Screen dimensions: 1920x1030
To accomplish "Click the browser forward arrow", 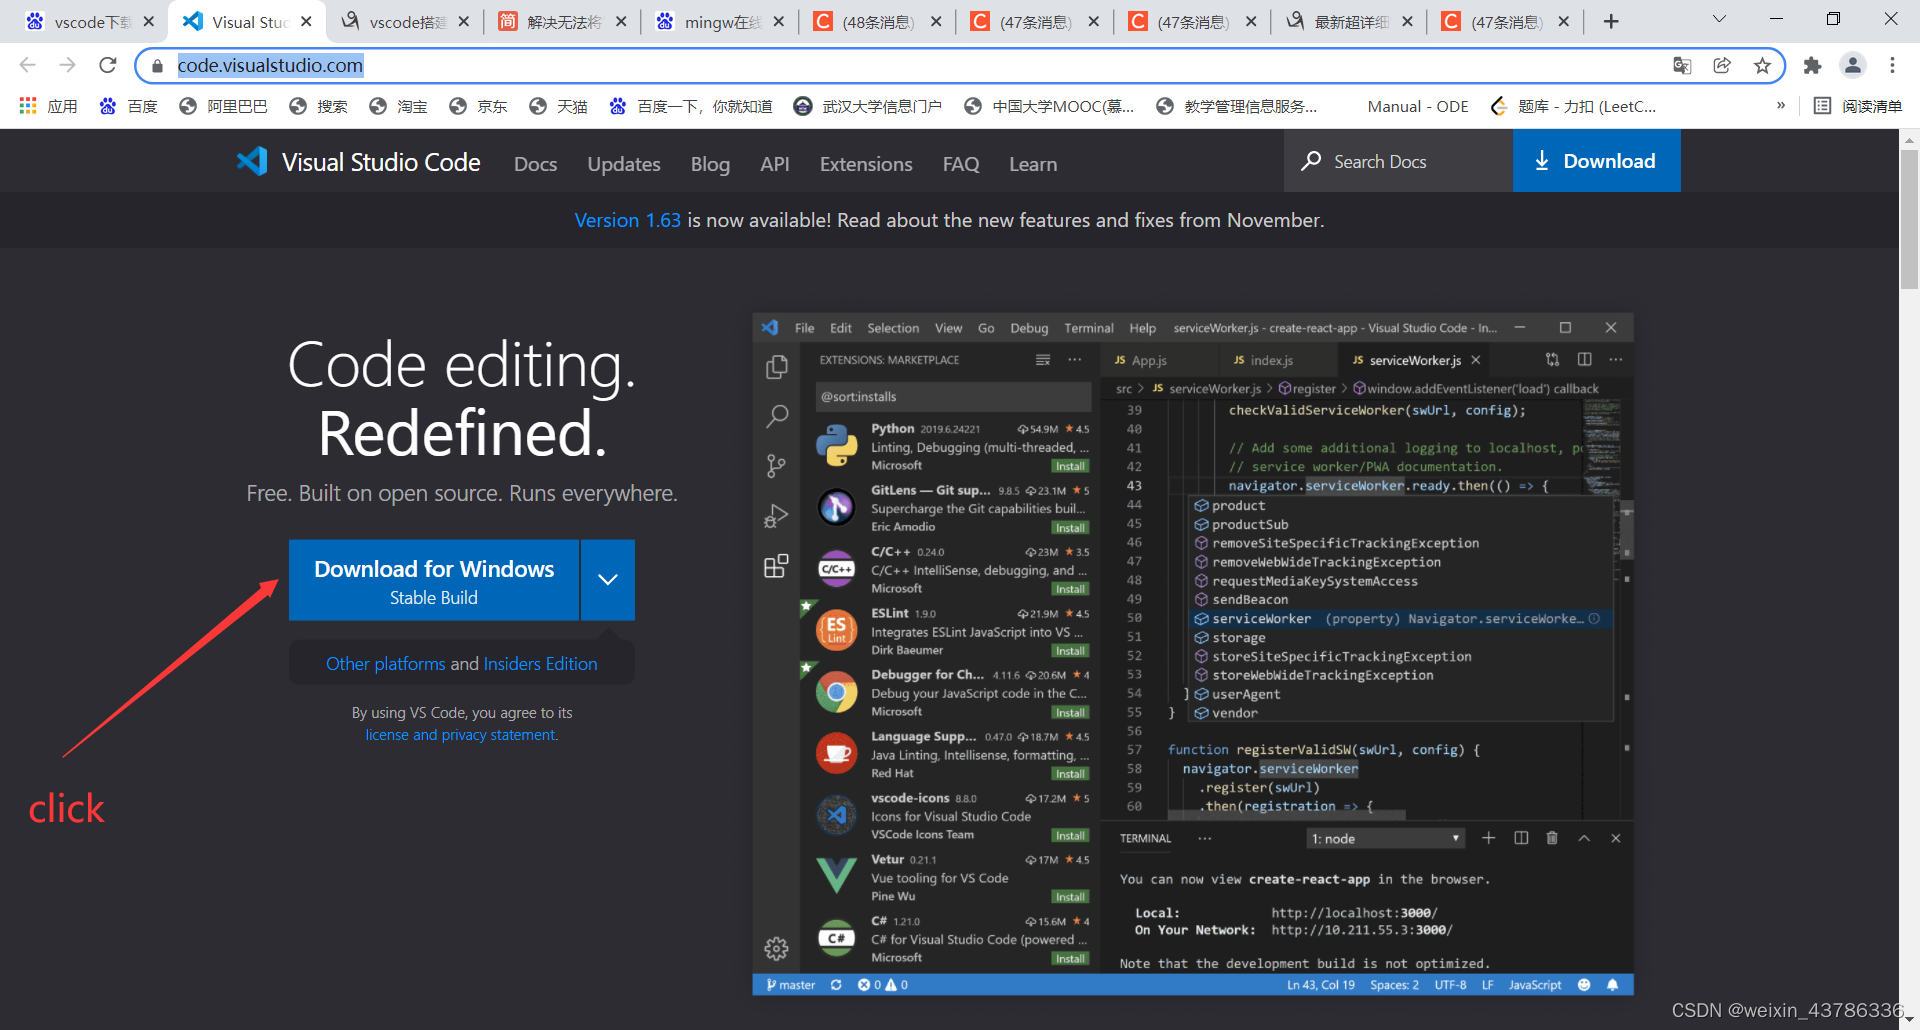I will pyautogui.click(x=67, y=65).
